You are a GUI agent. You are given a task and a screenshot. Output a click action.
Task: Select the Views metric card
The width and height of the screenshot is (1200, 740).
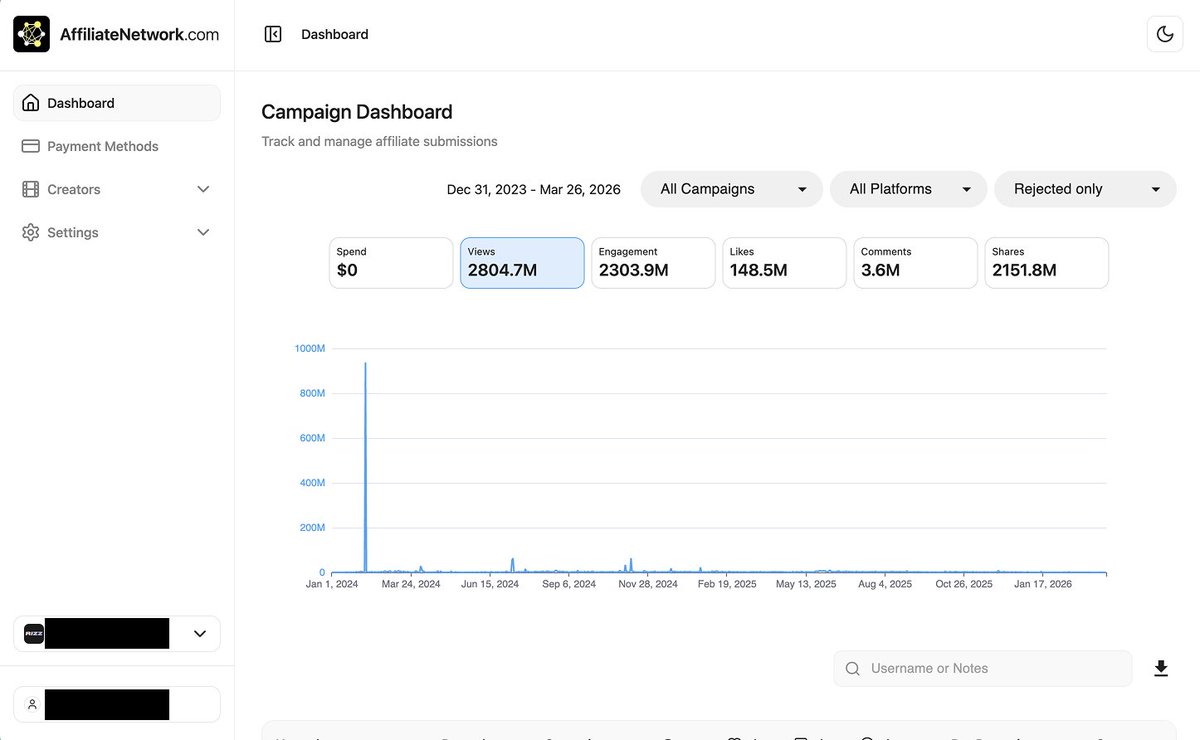(522, 263)
